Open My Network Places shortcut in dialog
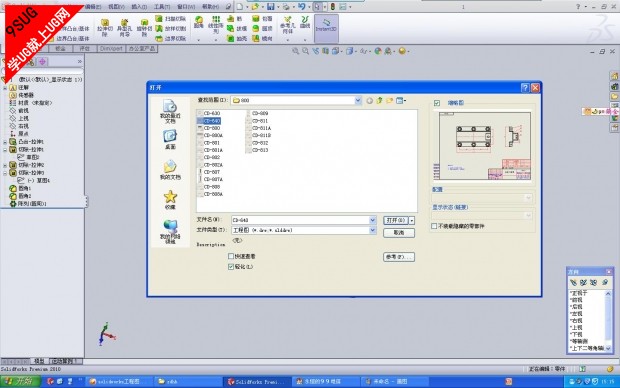This screenshot has width=620, height=388. pos(170,232)
